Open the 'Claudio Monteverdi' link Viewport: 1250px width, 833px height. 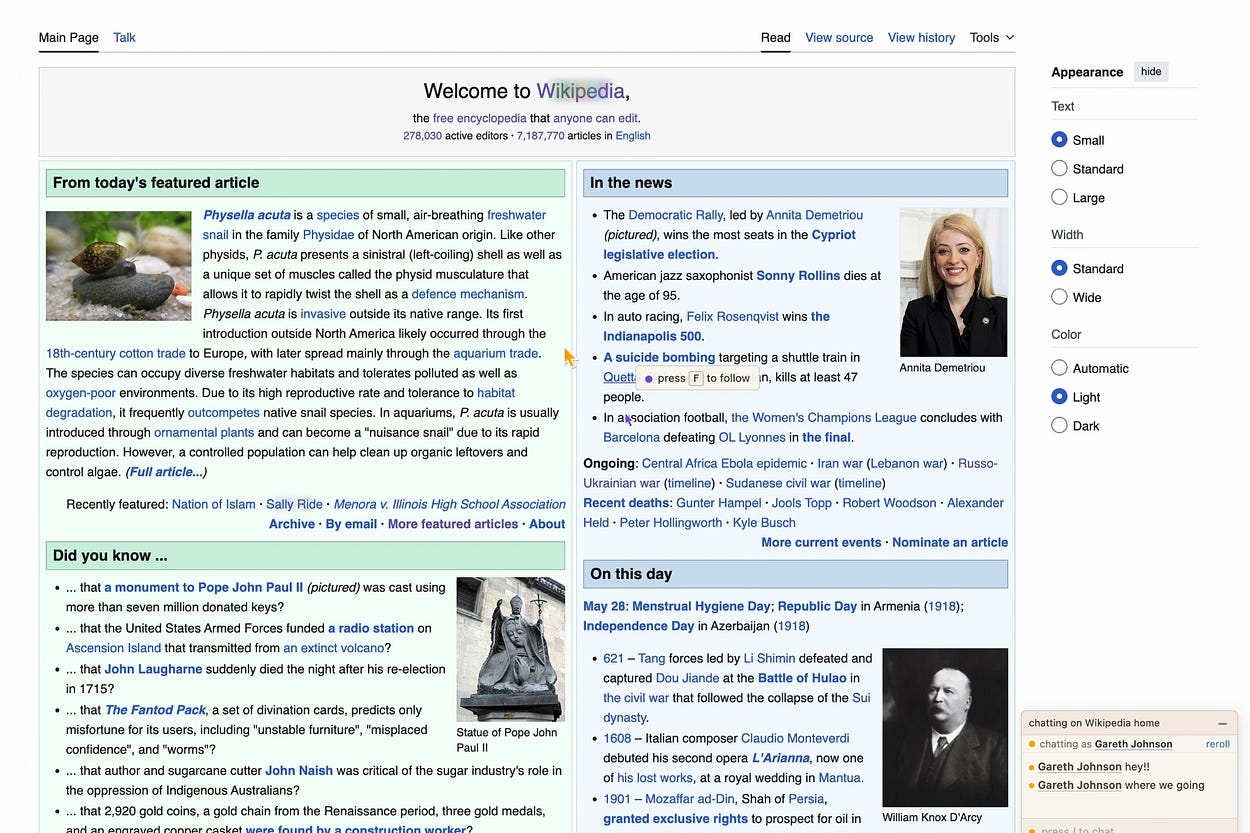[795, 738]
